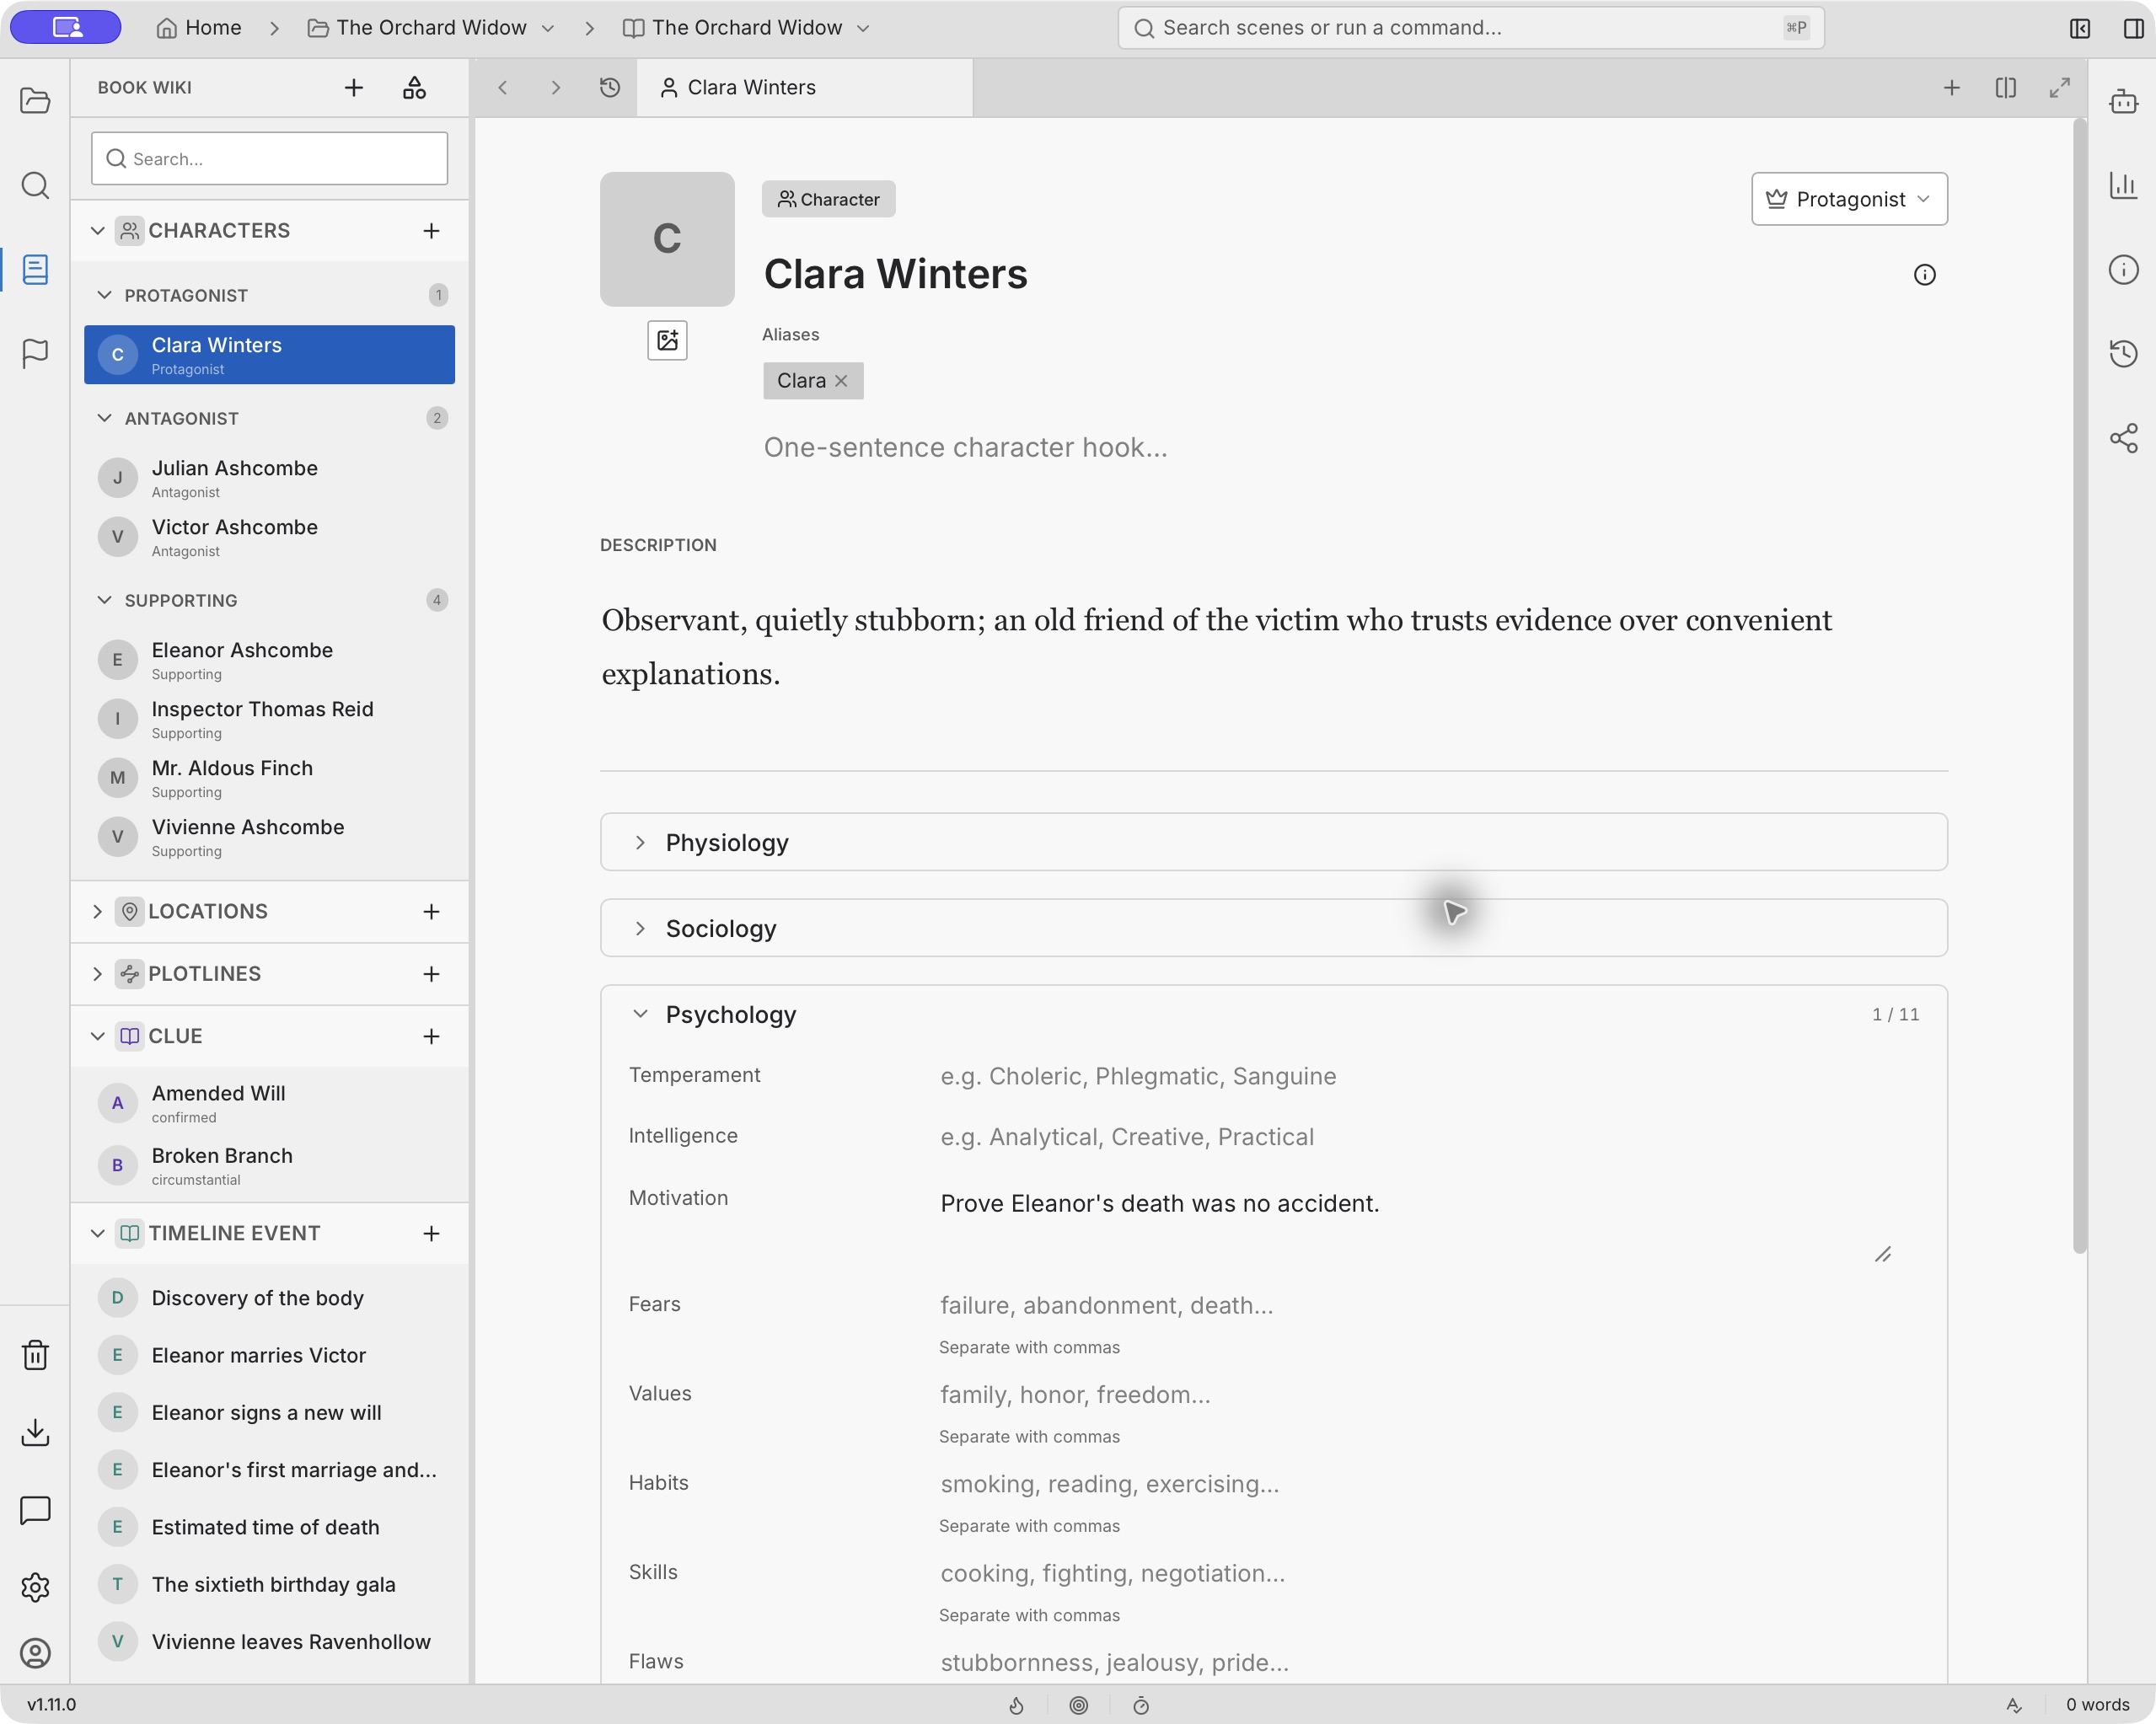Click the Temperament input field

1416,1076
